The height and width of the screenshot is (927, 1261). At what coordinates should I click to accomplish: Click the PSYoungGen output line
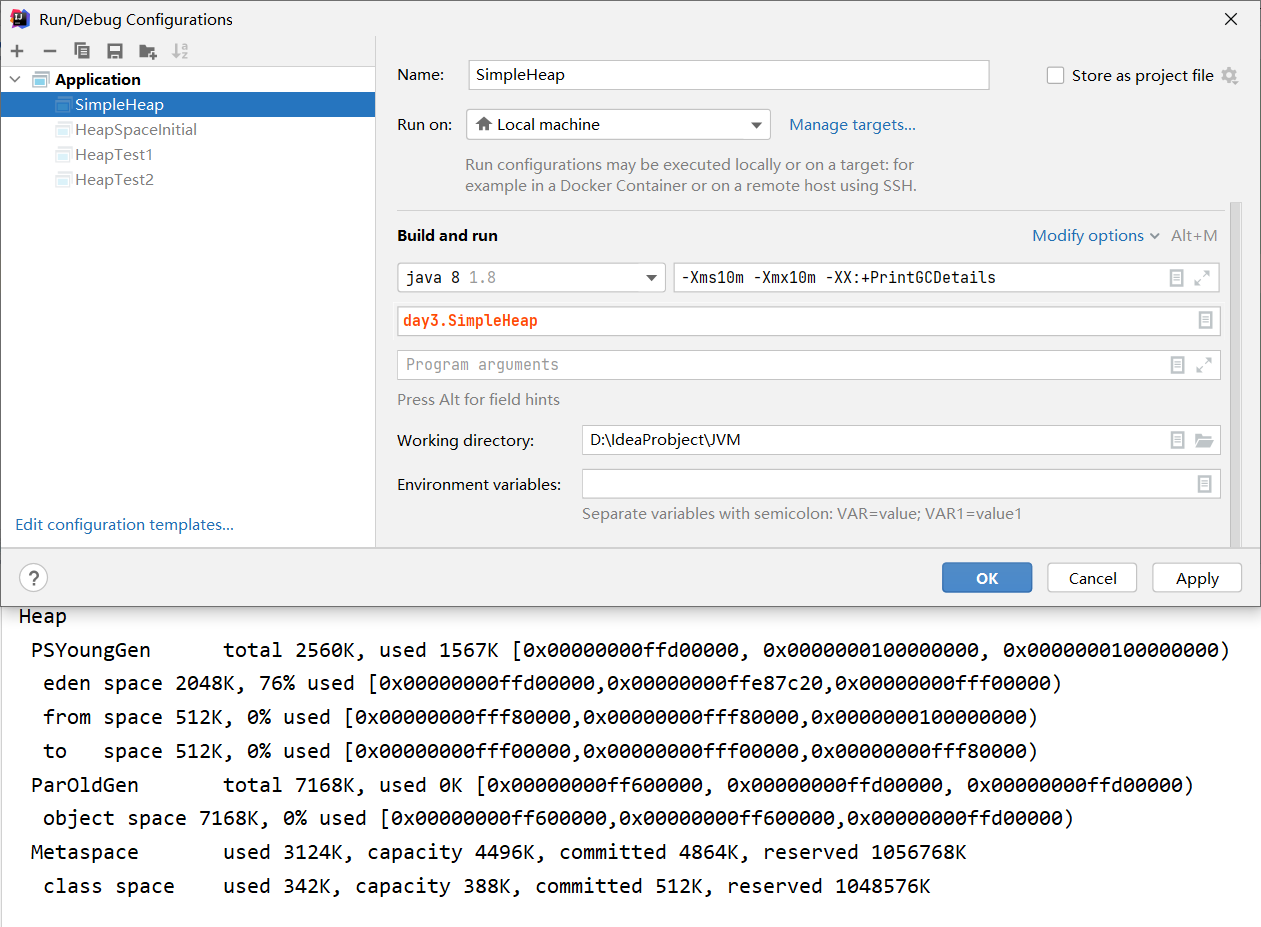(x=630, y=650)
